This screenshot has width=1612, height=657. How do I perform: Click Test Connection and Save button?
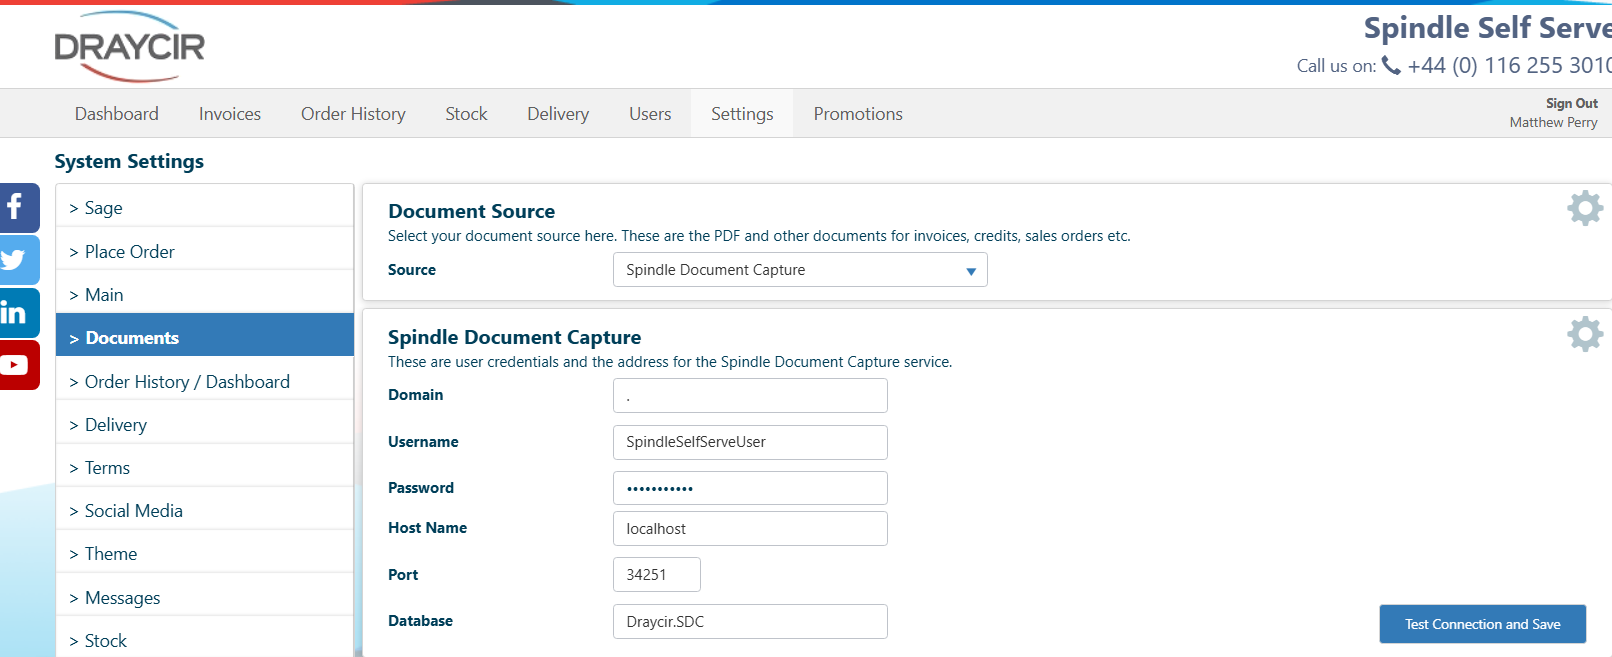pos(1482,624)
